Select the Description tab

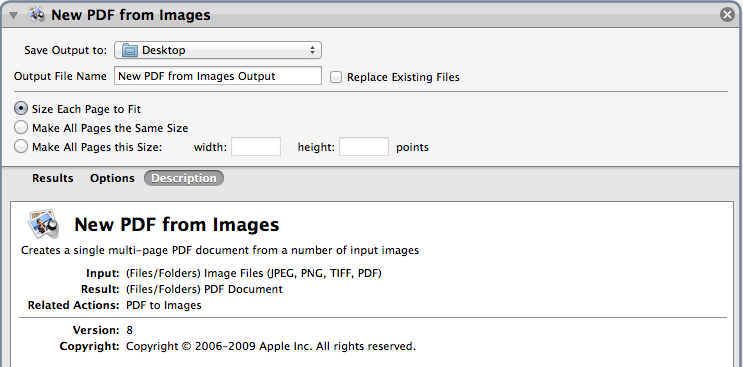[184, 179]
